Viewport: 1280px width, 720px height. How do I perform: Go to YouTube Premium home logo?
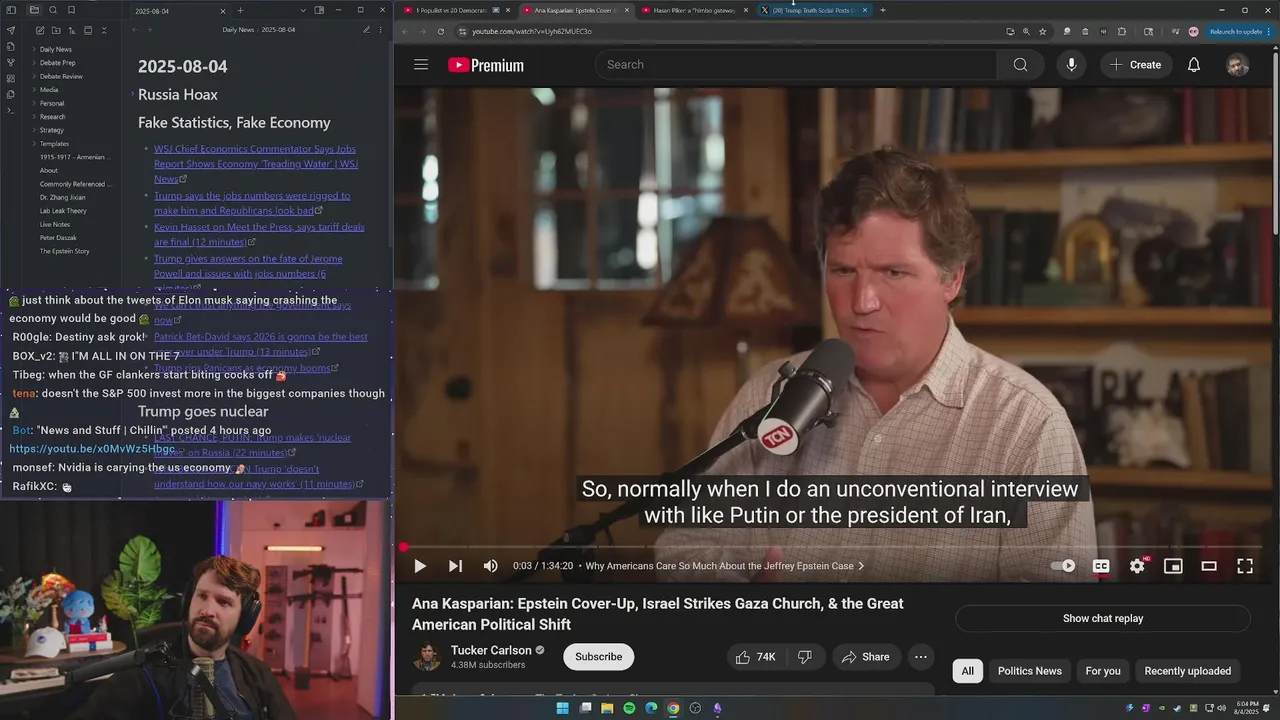click(486, 65)
